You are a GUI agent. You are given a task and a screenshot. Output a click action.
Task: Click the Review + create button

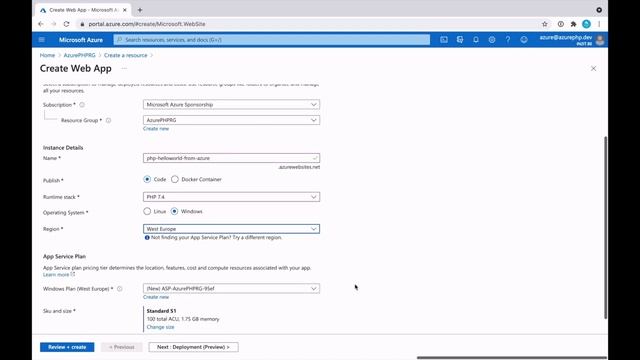[67, 347]
